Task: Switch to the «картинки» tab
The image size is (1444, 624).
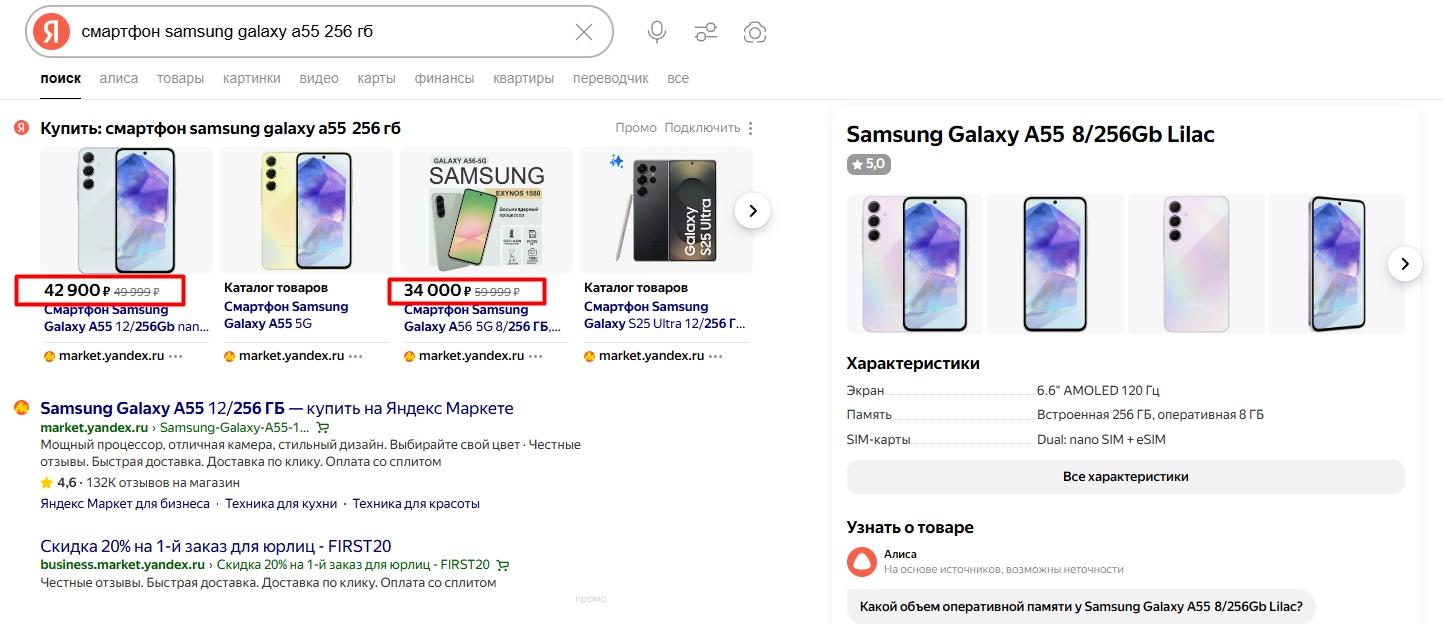Action: (252, 78)
